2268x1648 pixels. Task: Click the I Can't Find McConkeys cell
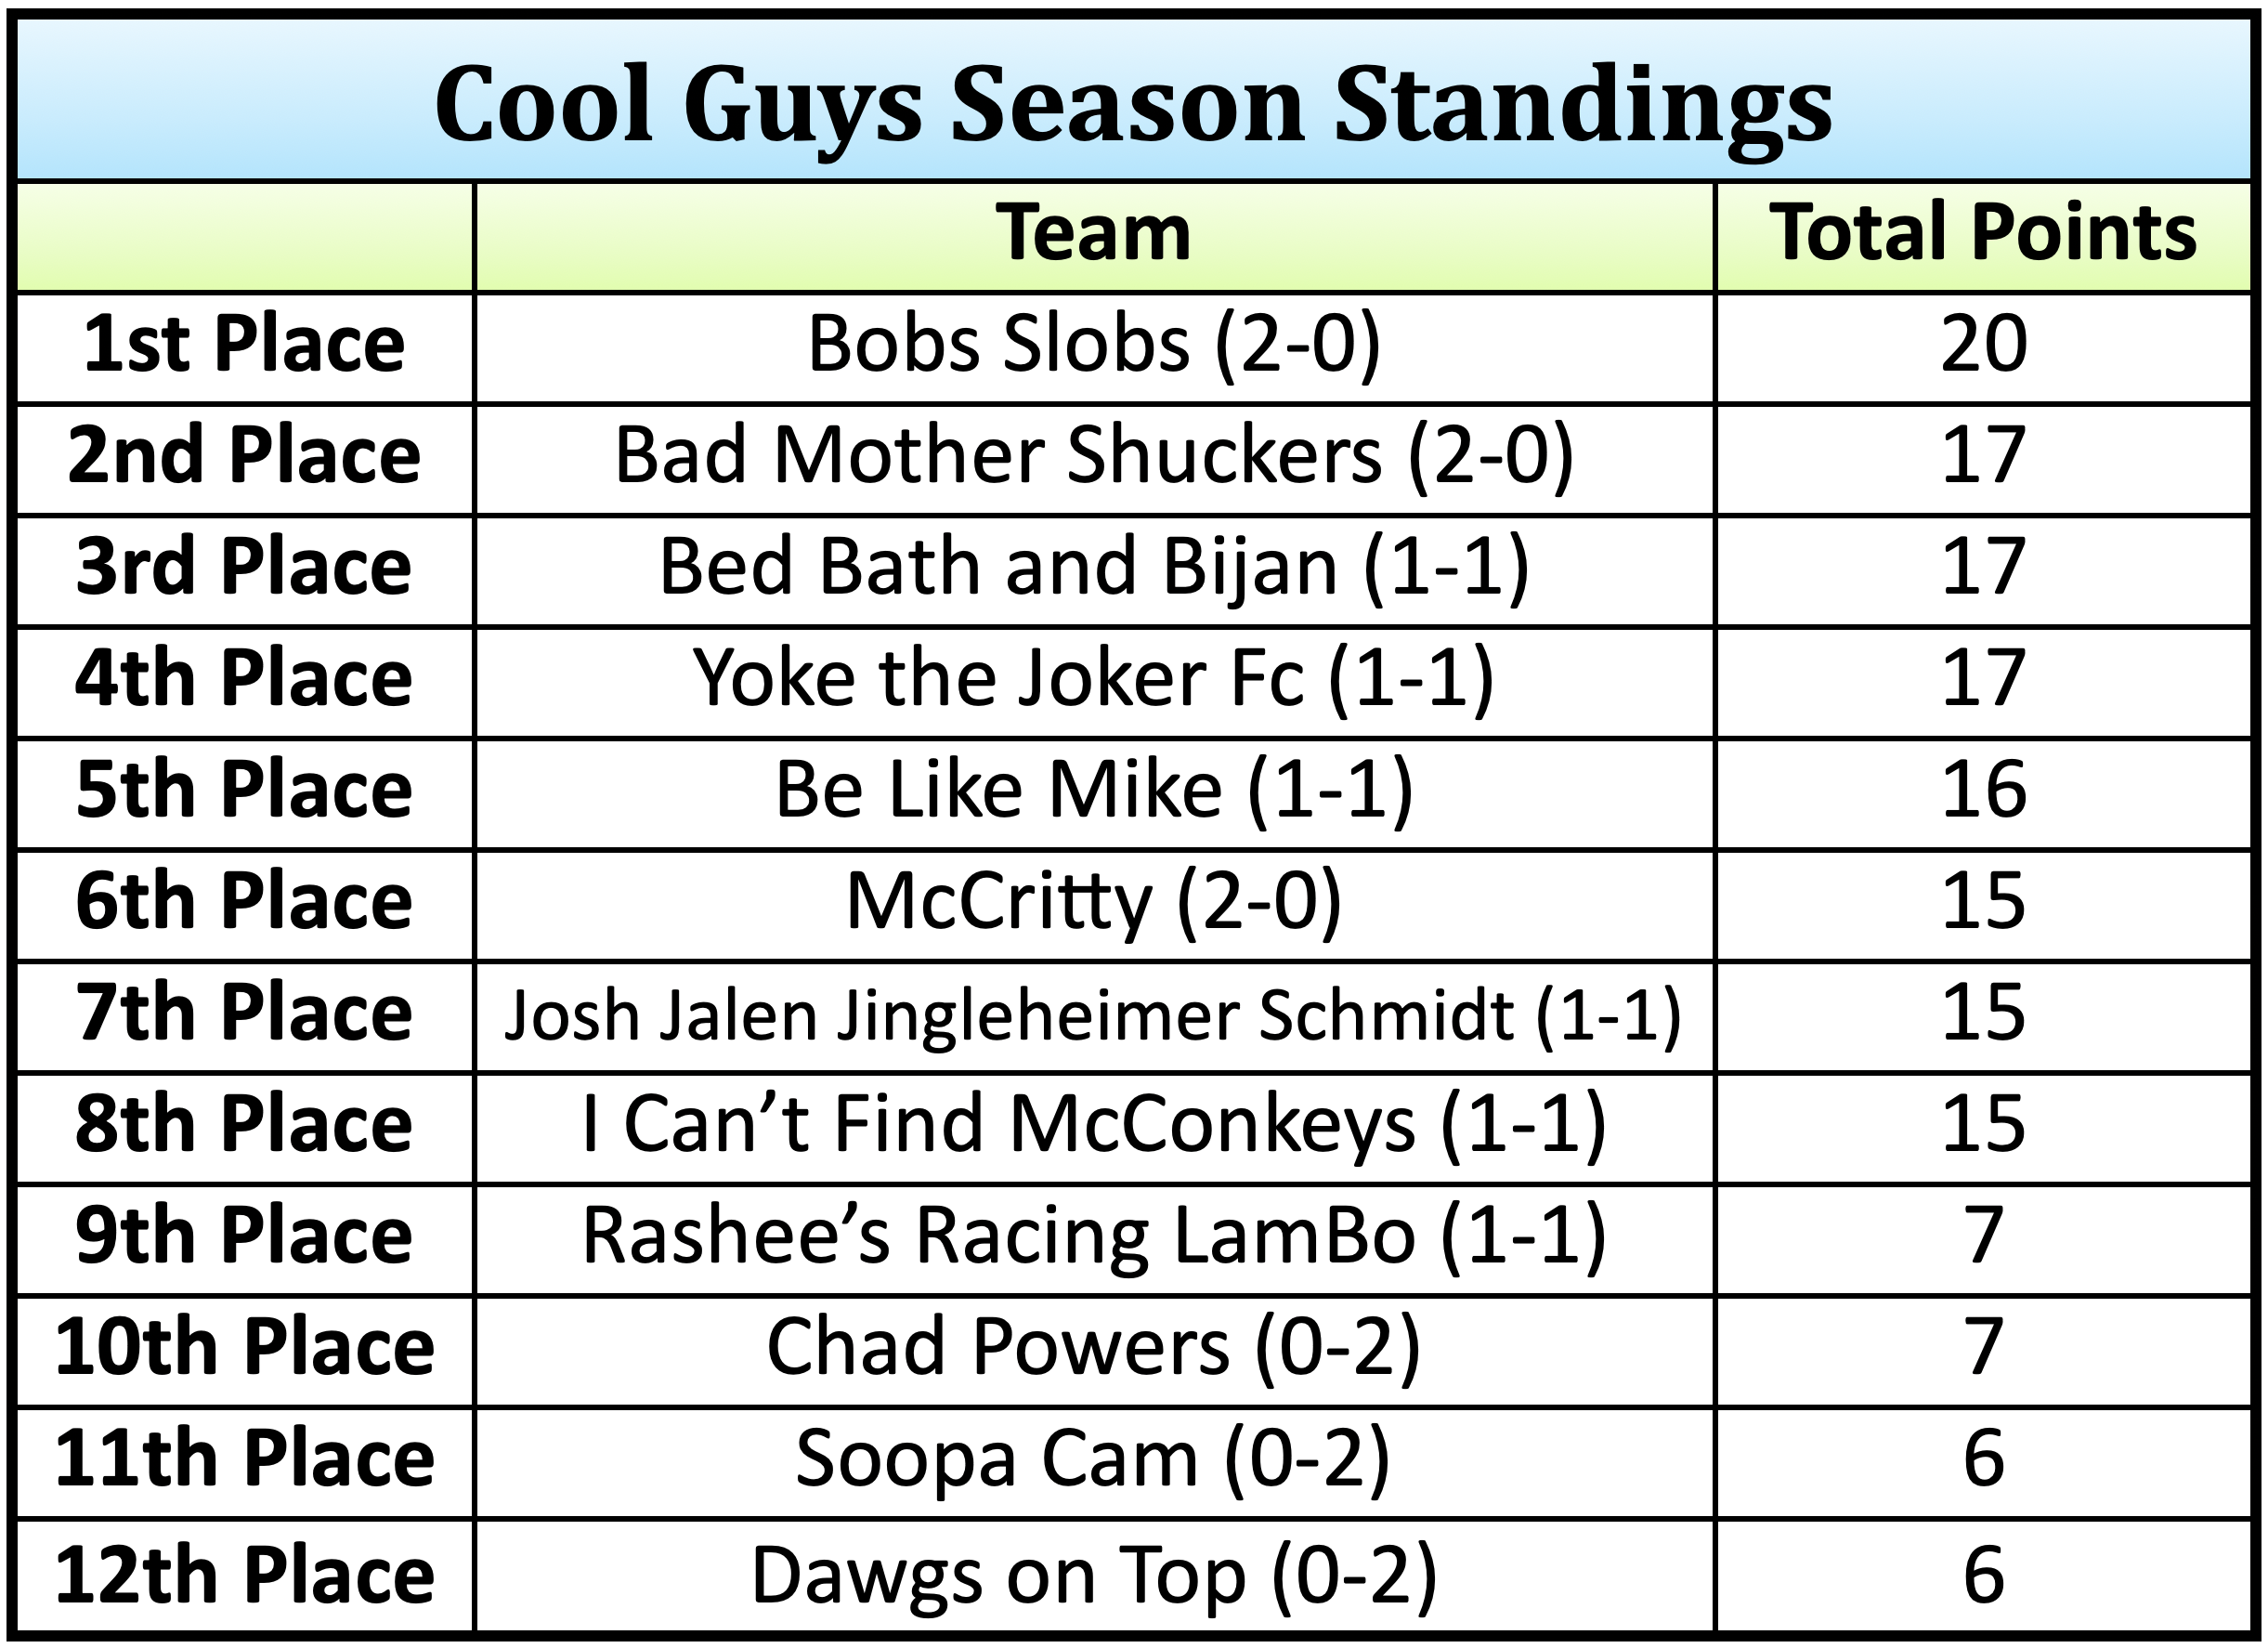(1093, 1126)
